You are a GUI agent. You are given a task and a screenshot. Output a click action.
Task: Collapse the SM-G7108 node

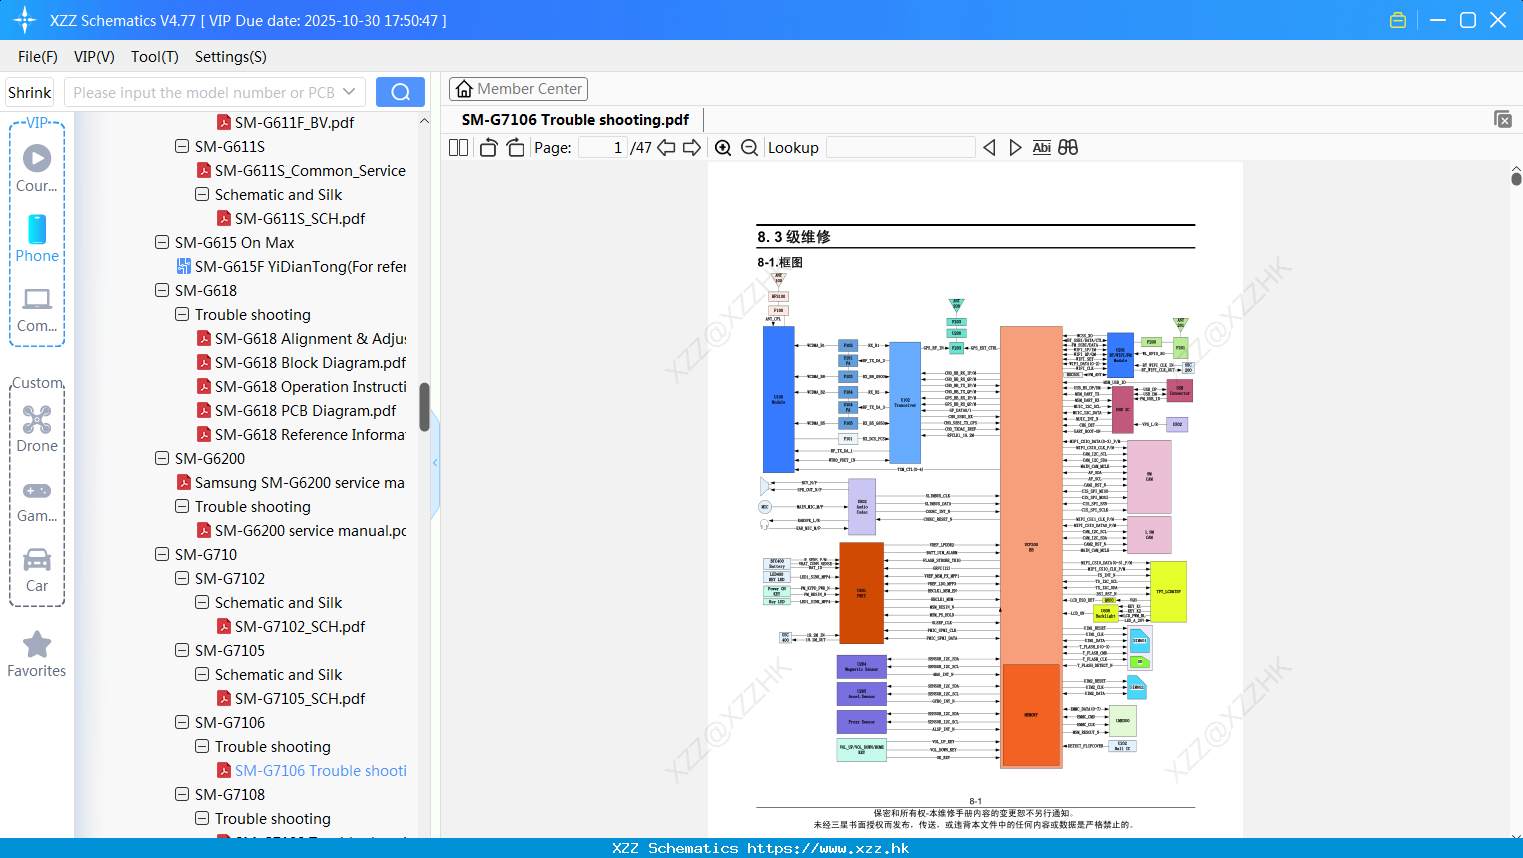click(182, 794)
